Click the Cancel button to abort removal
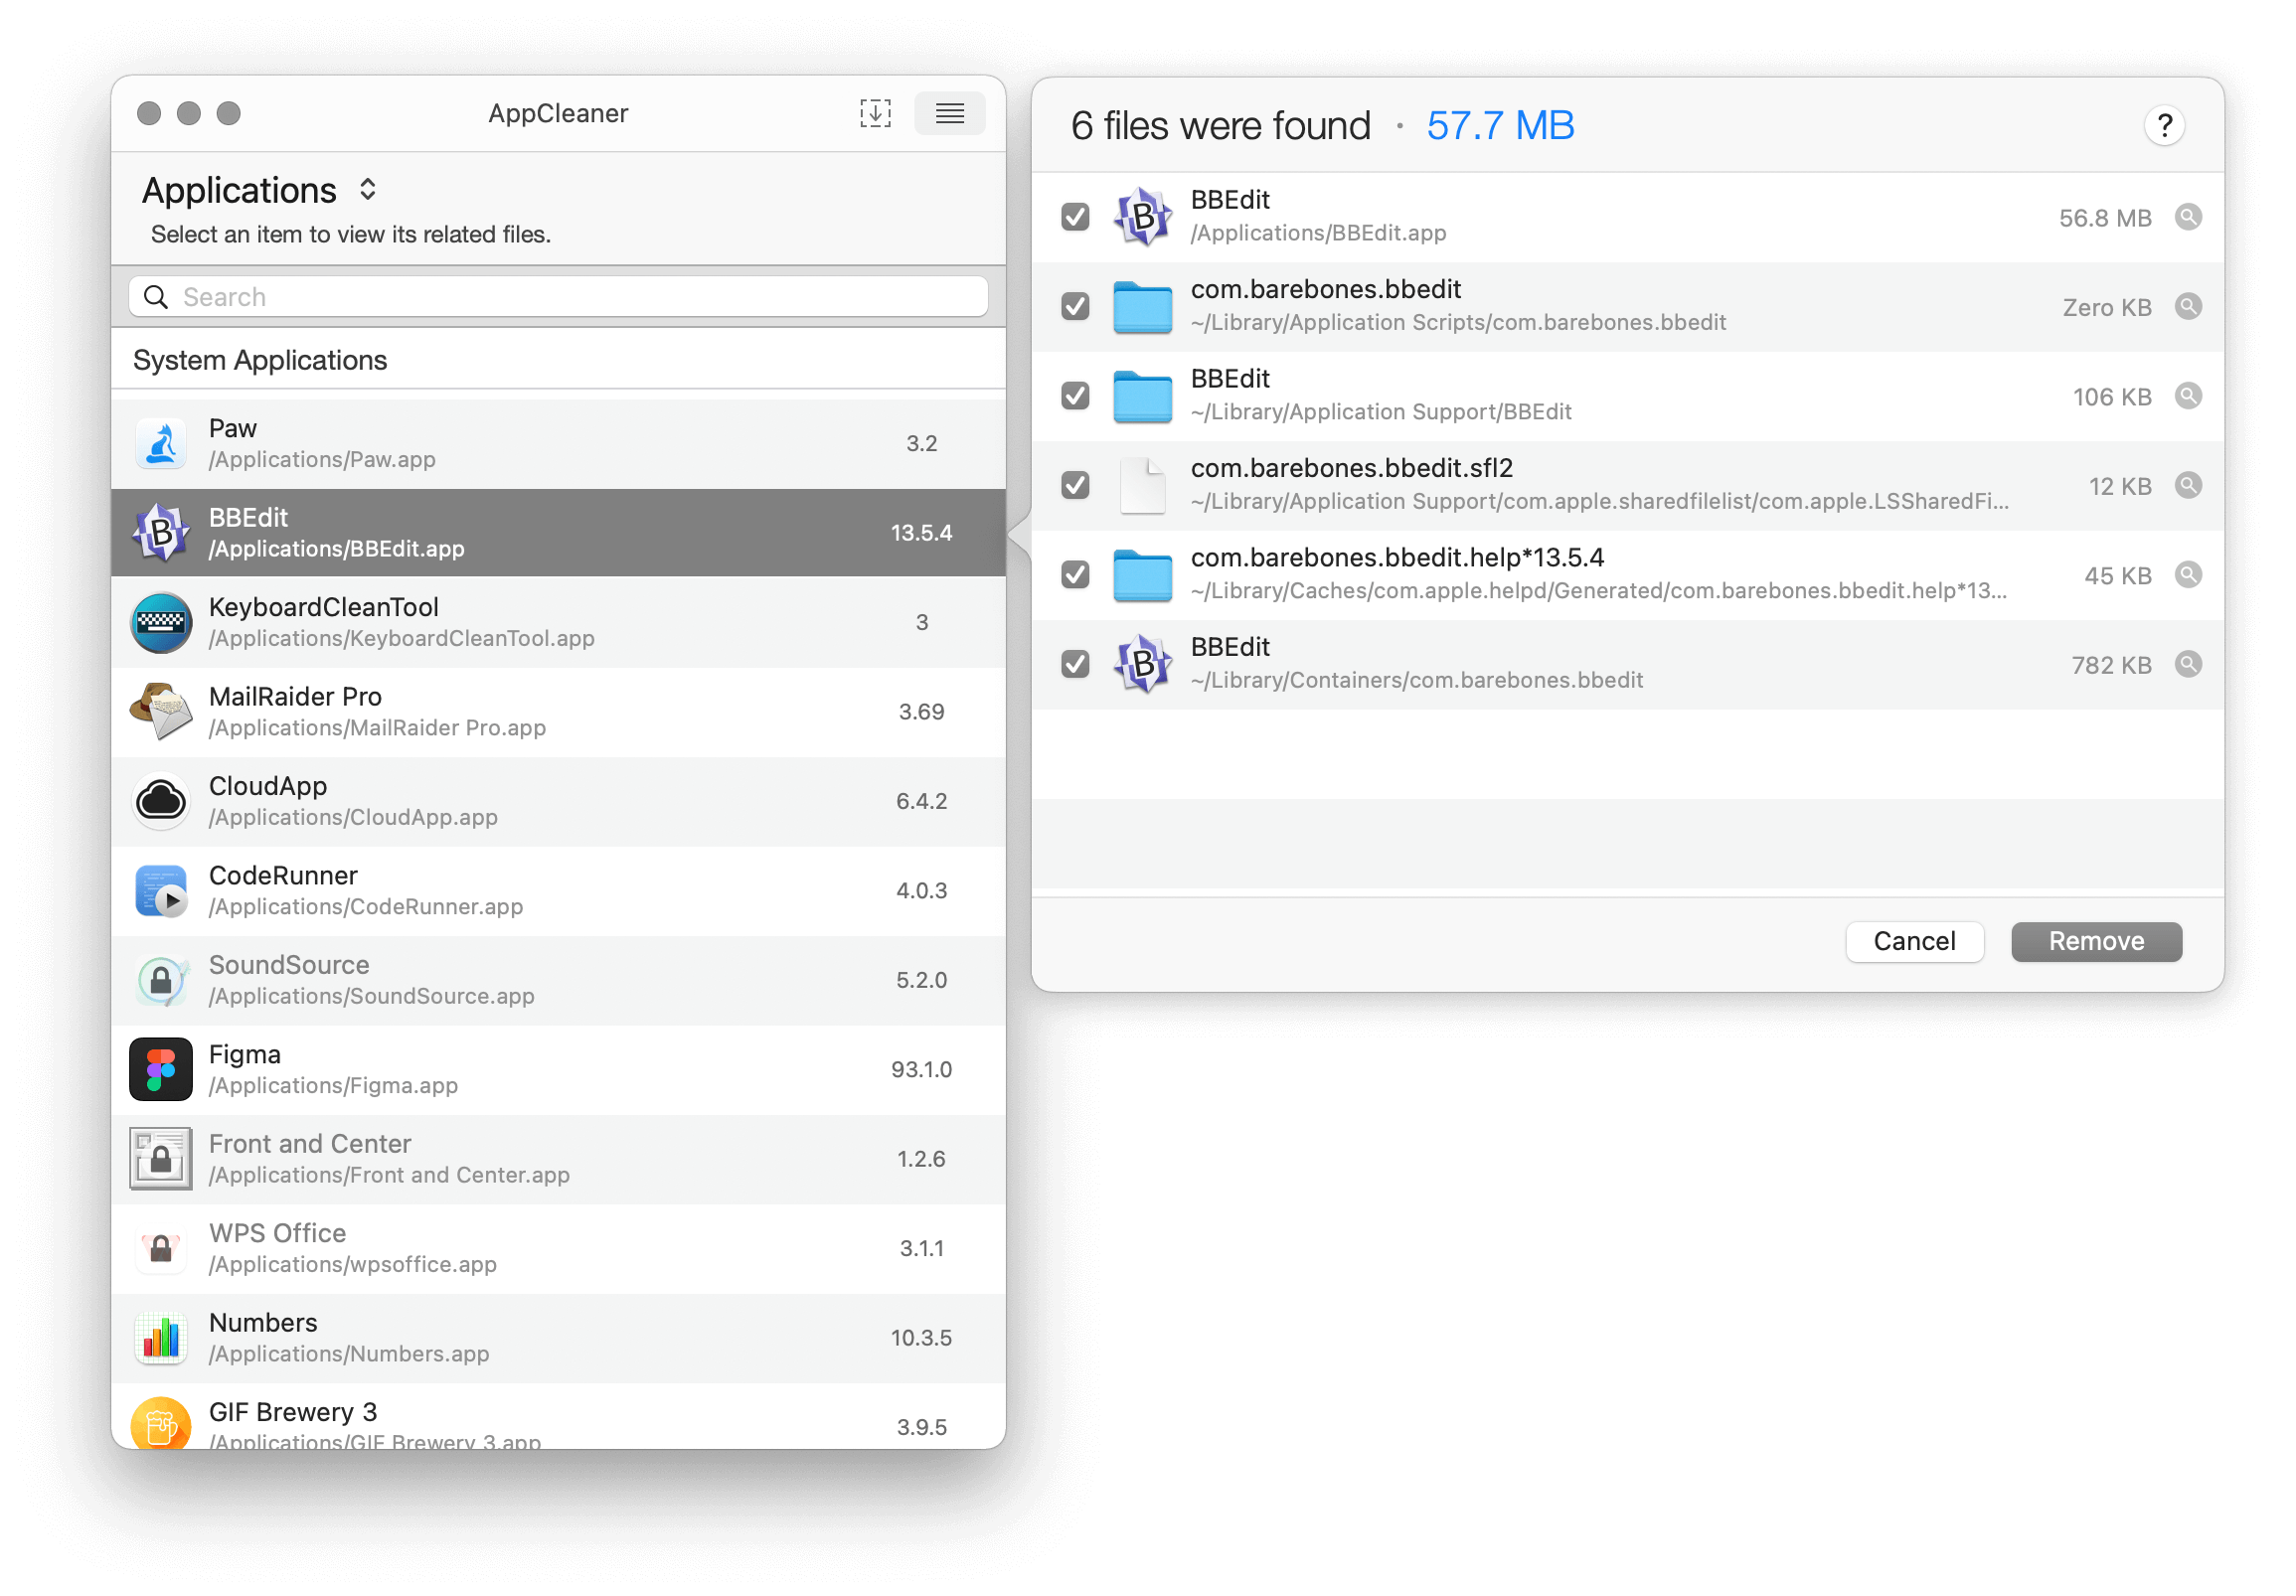This screenshot has height=1596, width=2296. tap(1914, 942)
